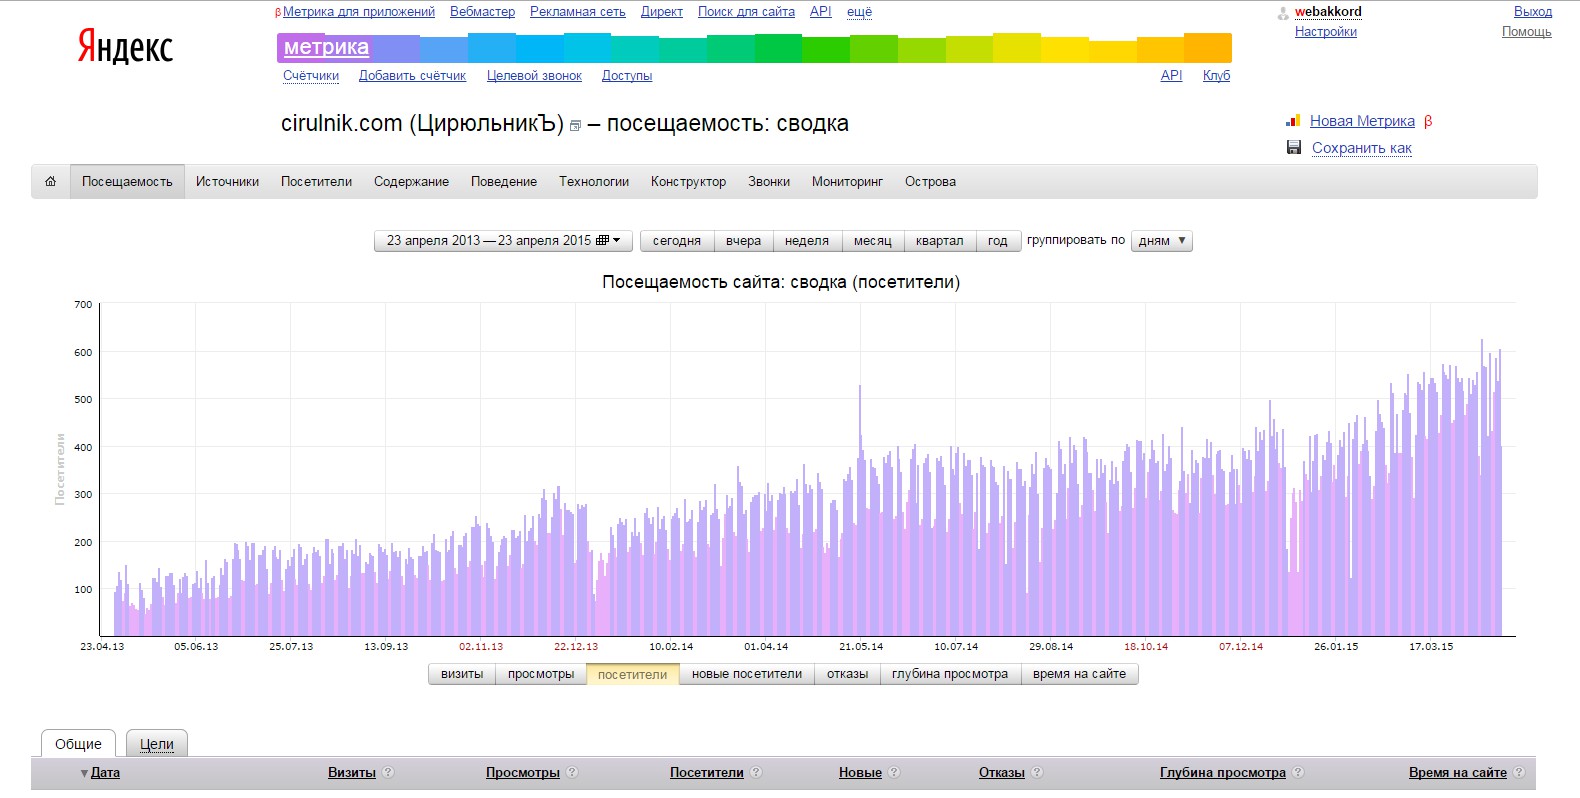Click the Новая Метрика link

click(1362, 121)
